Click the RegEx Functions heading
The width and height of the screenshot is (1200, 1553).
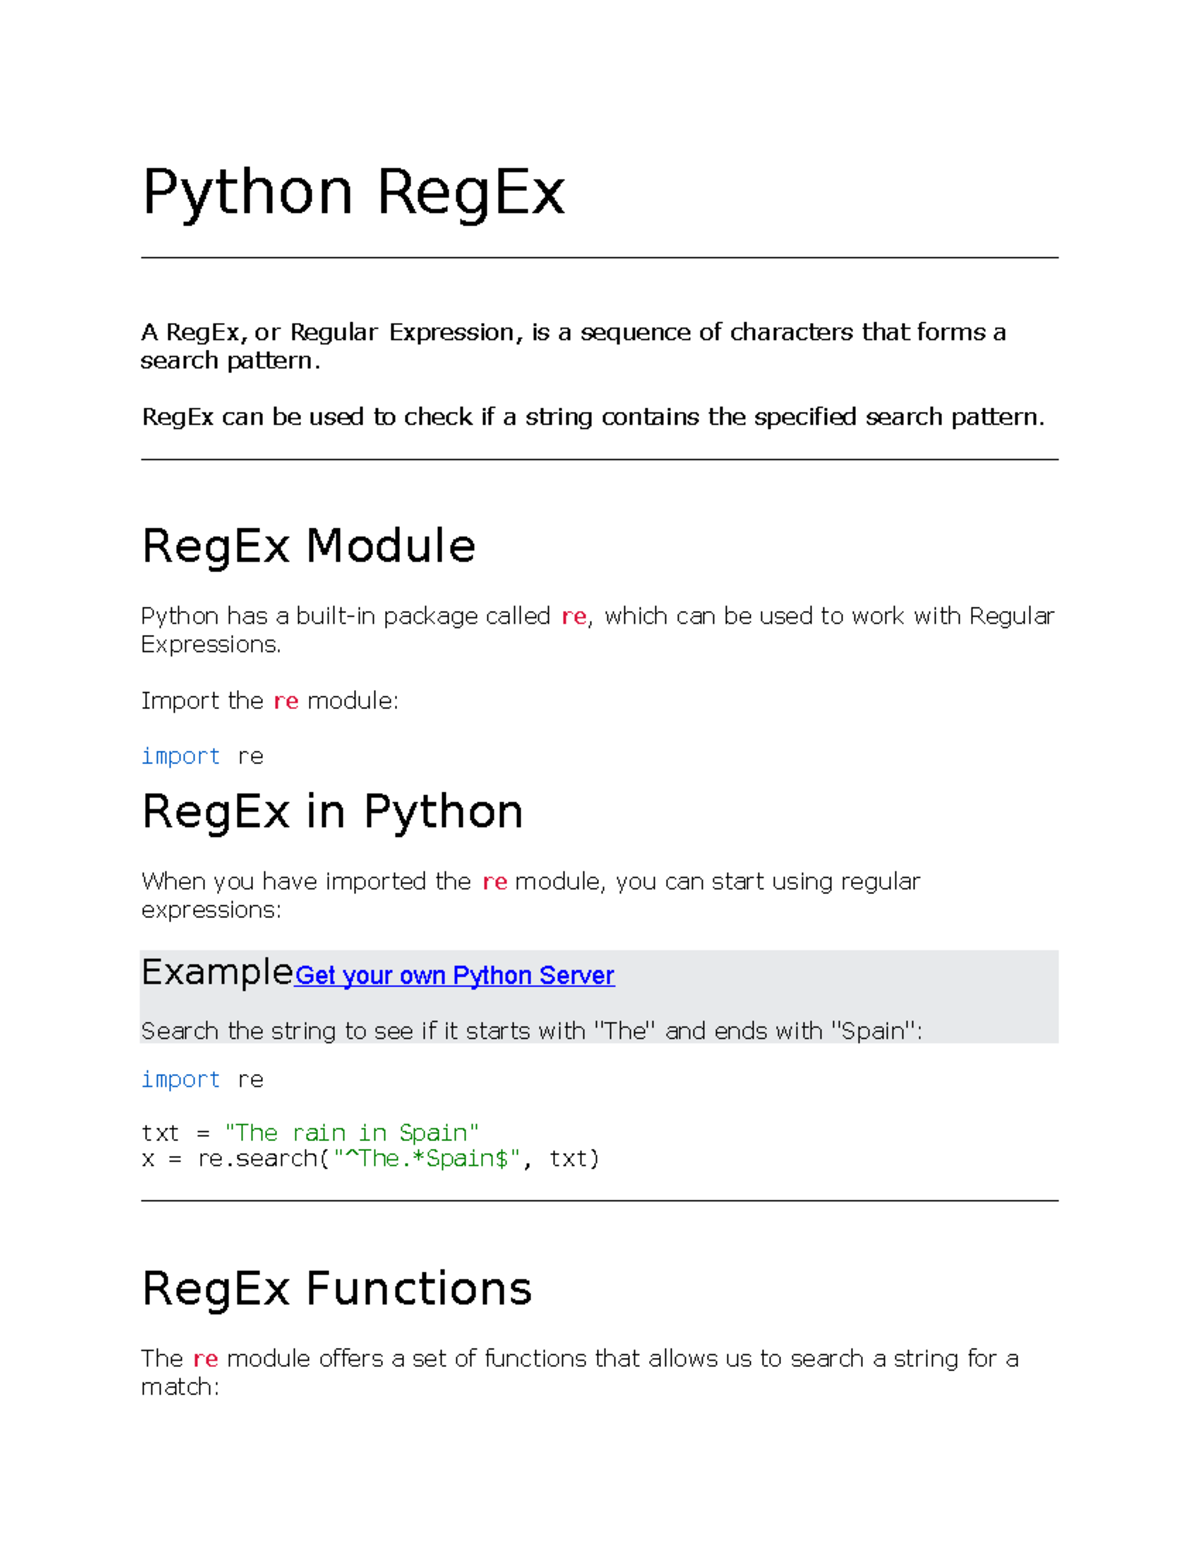click(x=337, y=1288)
